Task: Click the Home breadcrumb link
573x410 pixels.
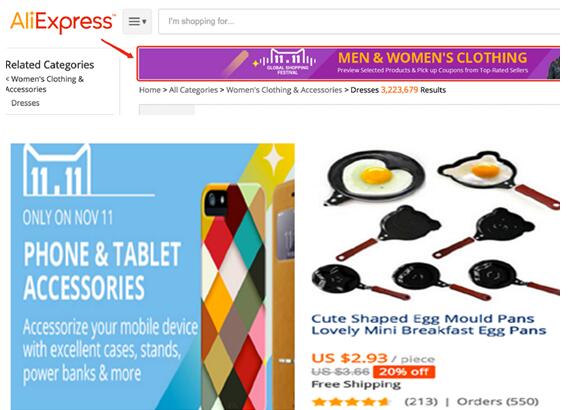Action: 149,90
